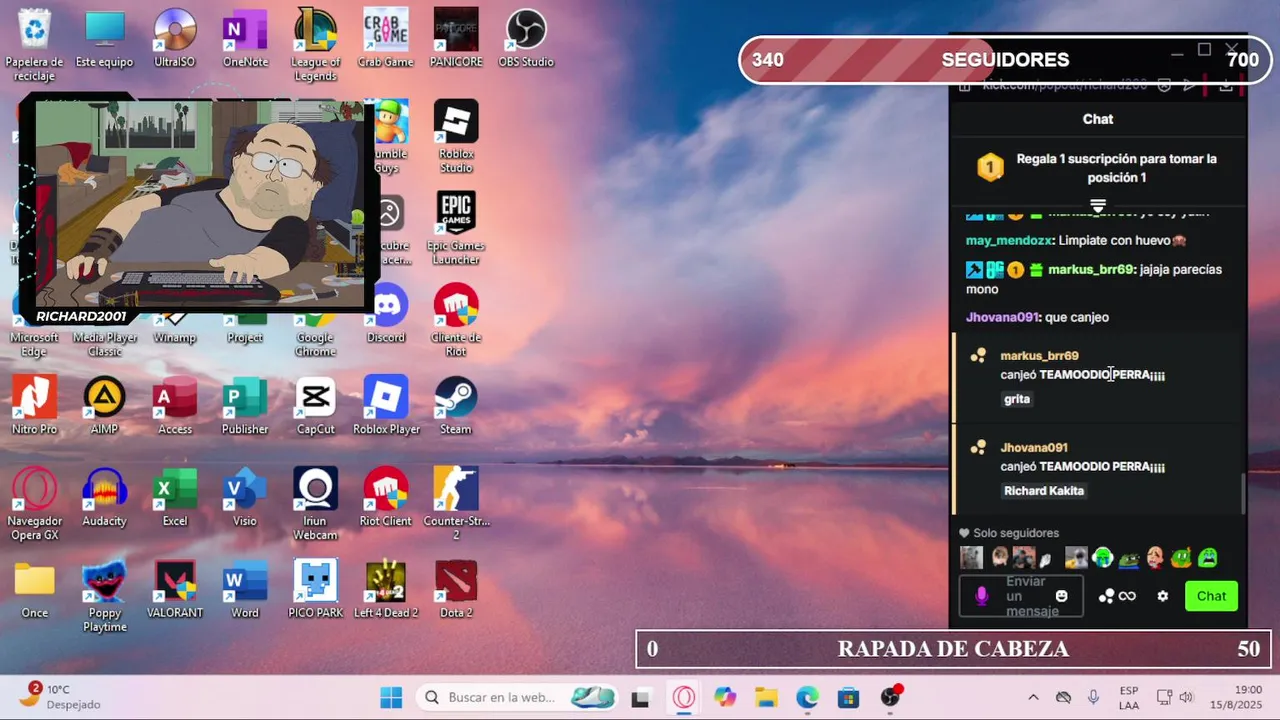1280x720 pixels.
Task: Open the emoji picker smiley in the chat input
Action: [1062, 596]
